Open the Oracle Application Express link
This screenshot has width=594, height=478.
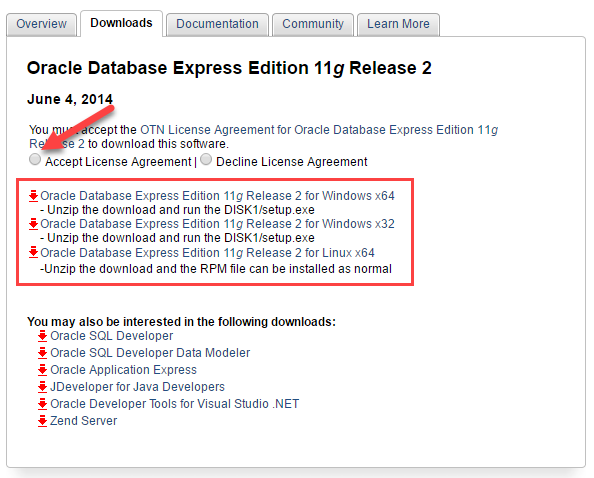pos(123,370)
